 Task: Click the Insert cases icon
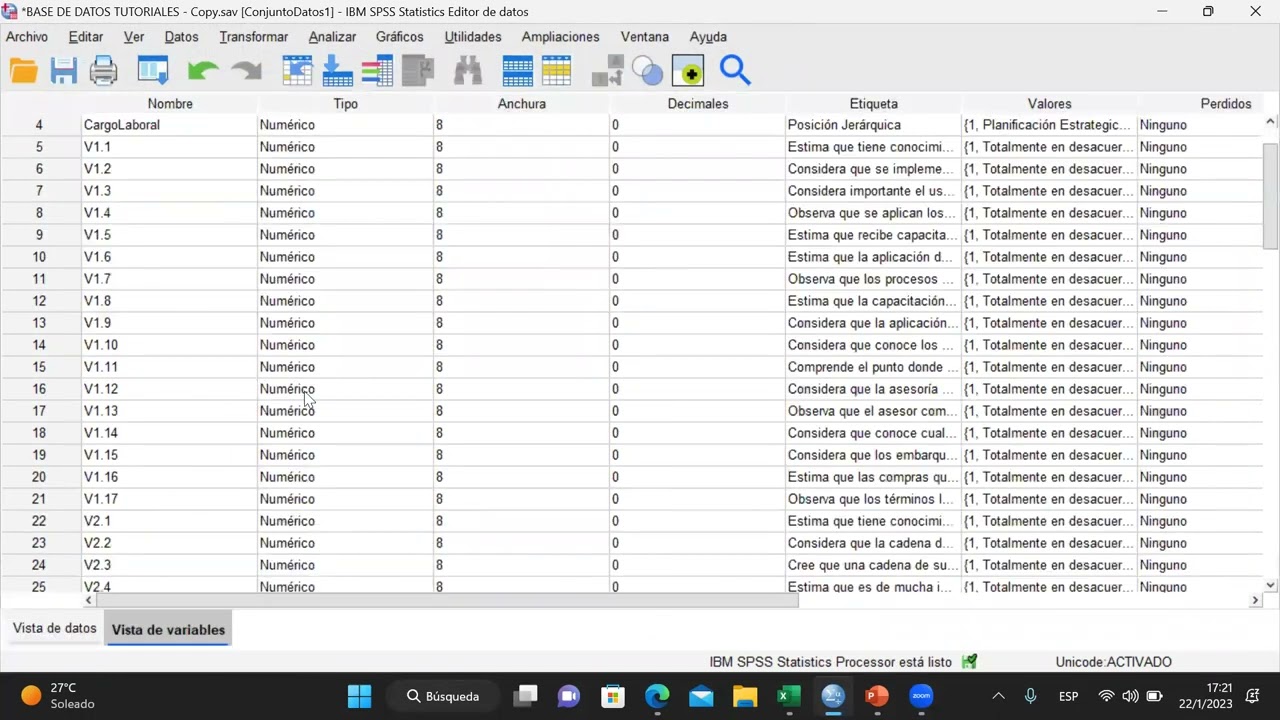pos(517,71)
